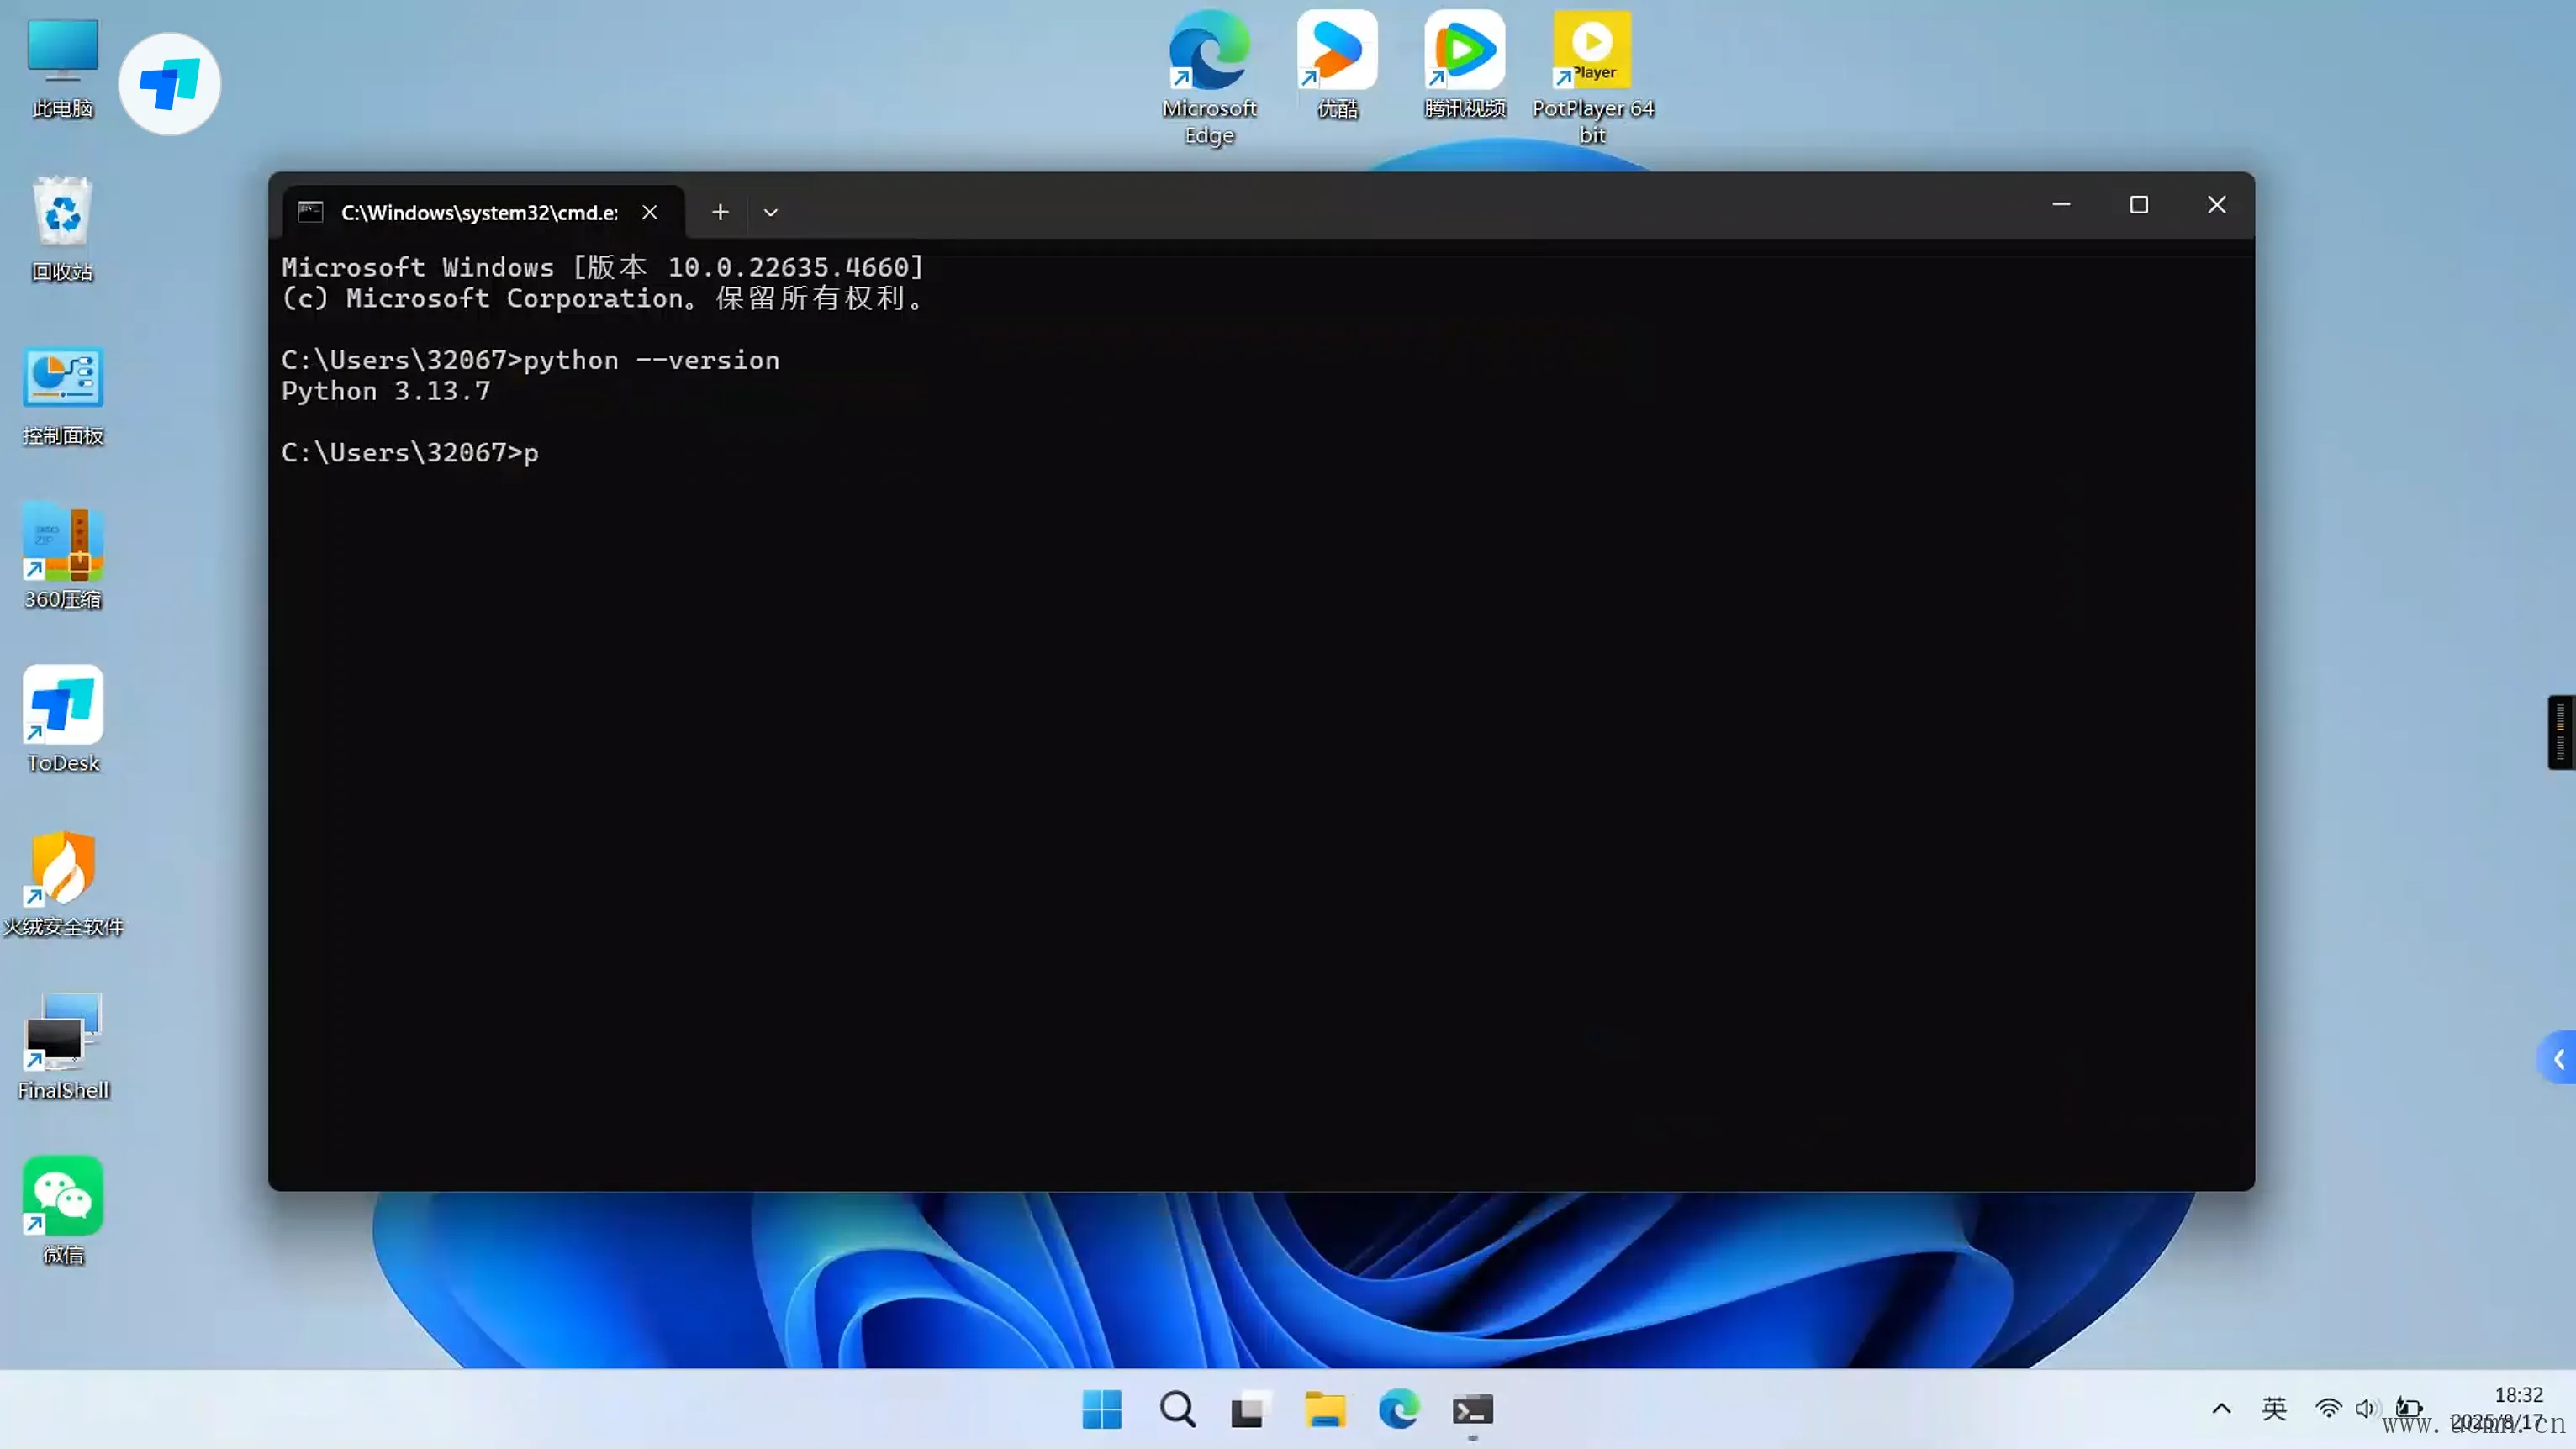Image resolution: width=2576 pixels, height=1449 pixels.
Task: Click the floating ToDesk circular icon
Action: coord(169,84)
